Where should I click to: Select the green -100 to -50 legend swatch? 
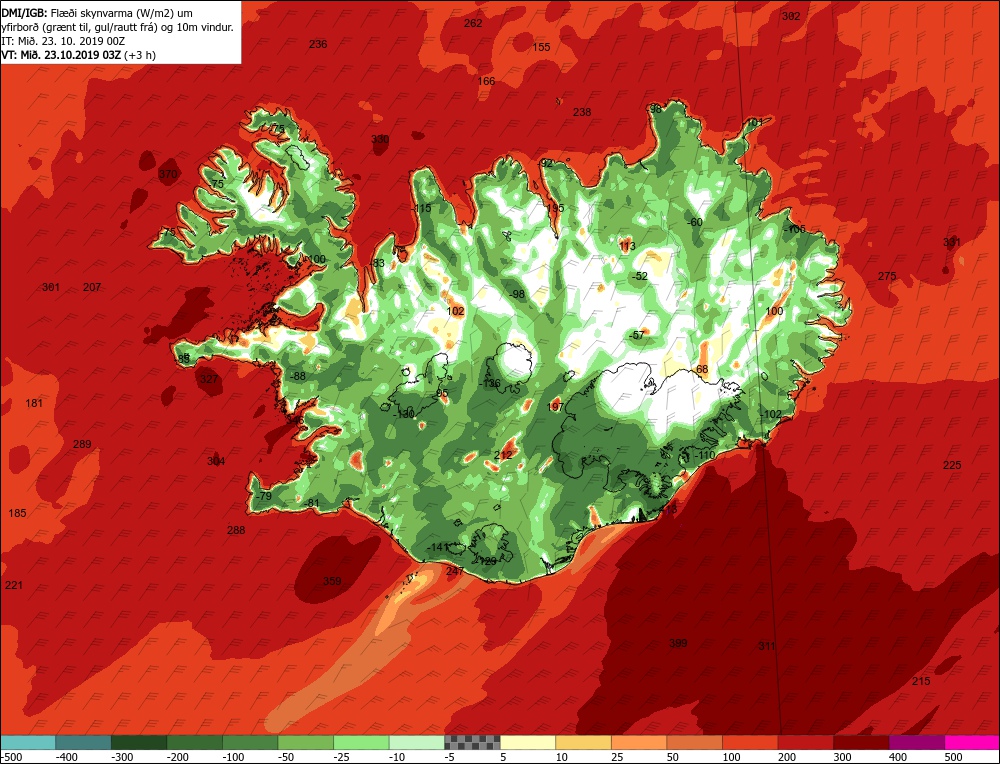click(250, 742)
